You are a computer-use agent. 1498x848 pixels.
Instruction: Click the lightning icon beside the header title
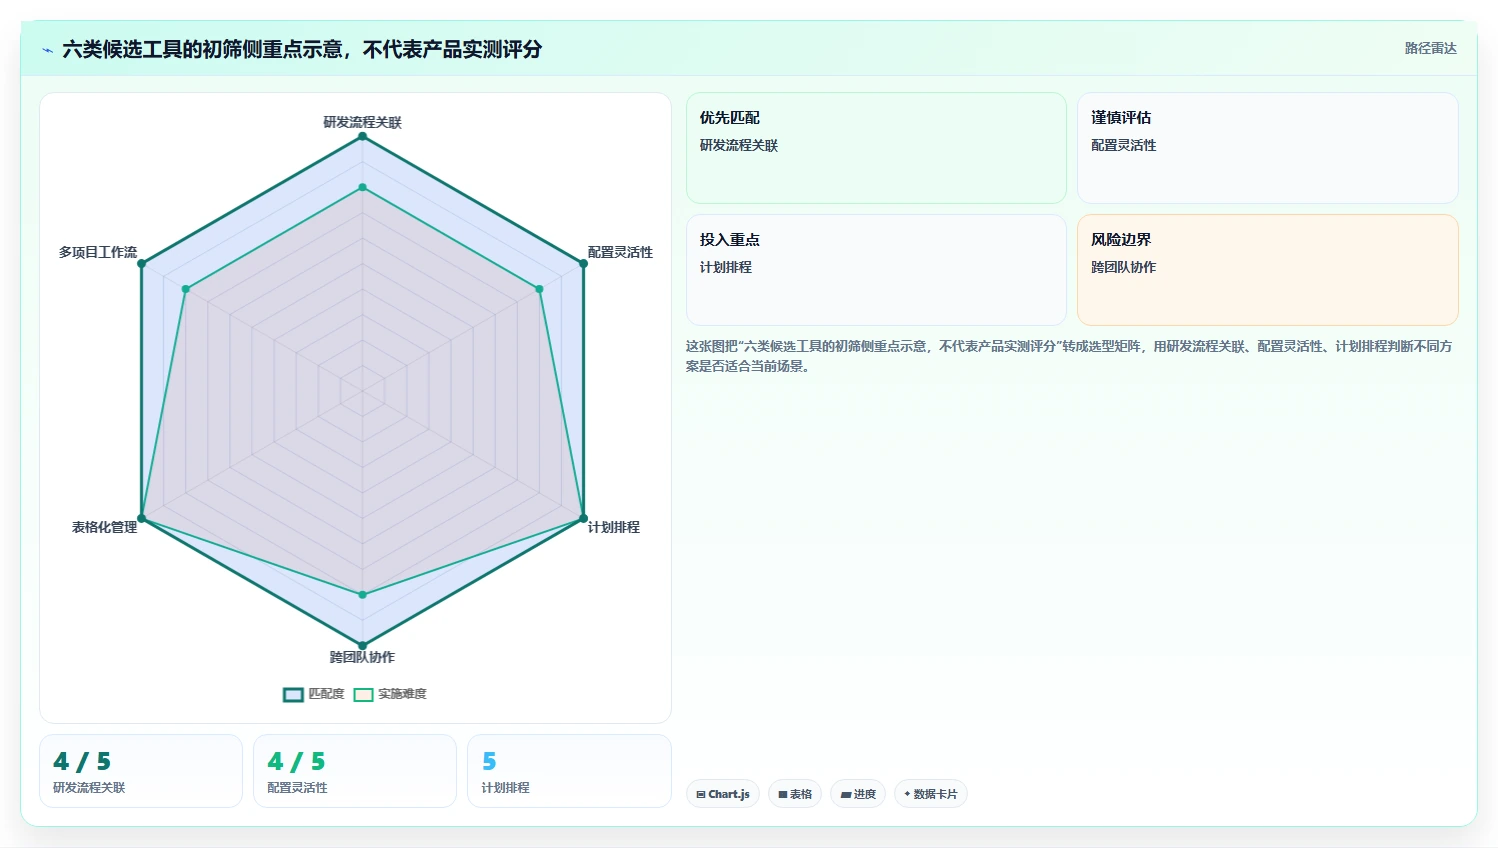tap(47, 50)
